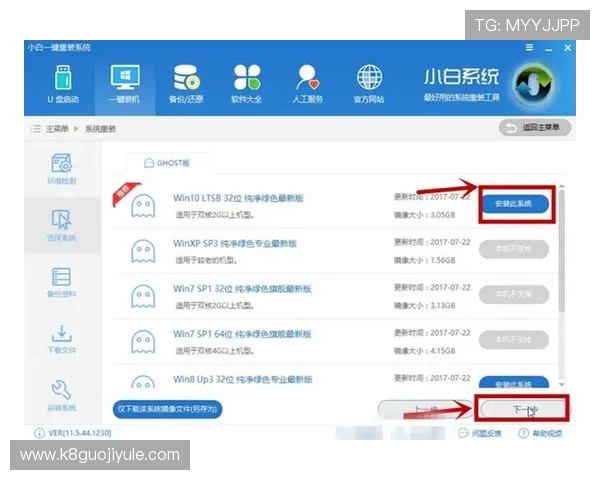Image resolution: width=600 pixels, height=480 pixels.
Task: Minimize the 小白一键重装系统 window
Action: [x=549, y=48]
